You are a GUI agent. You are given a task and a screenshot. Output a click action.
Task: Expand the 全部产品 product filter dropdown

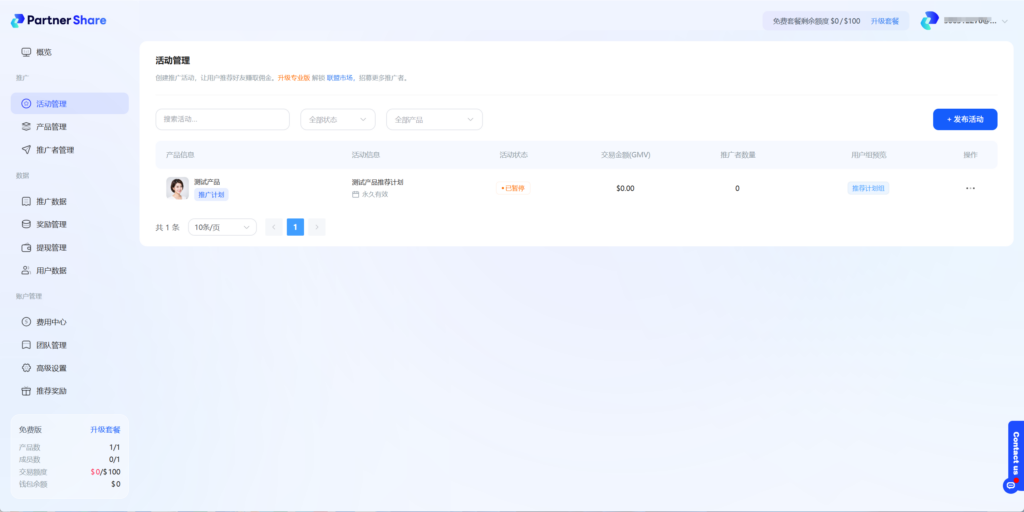coord(434,119)
